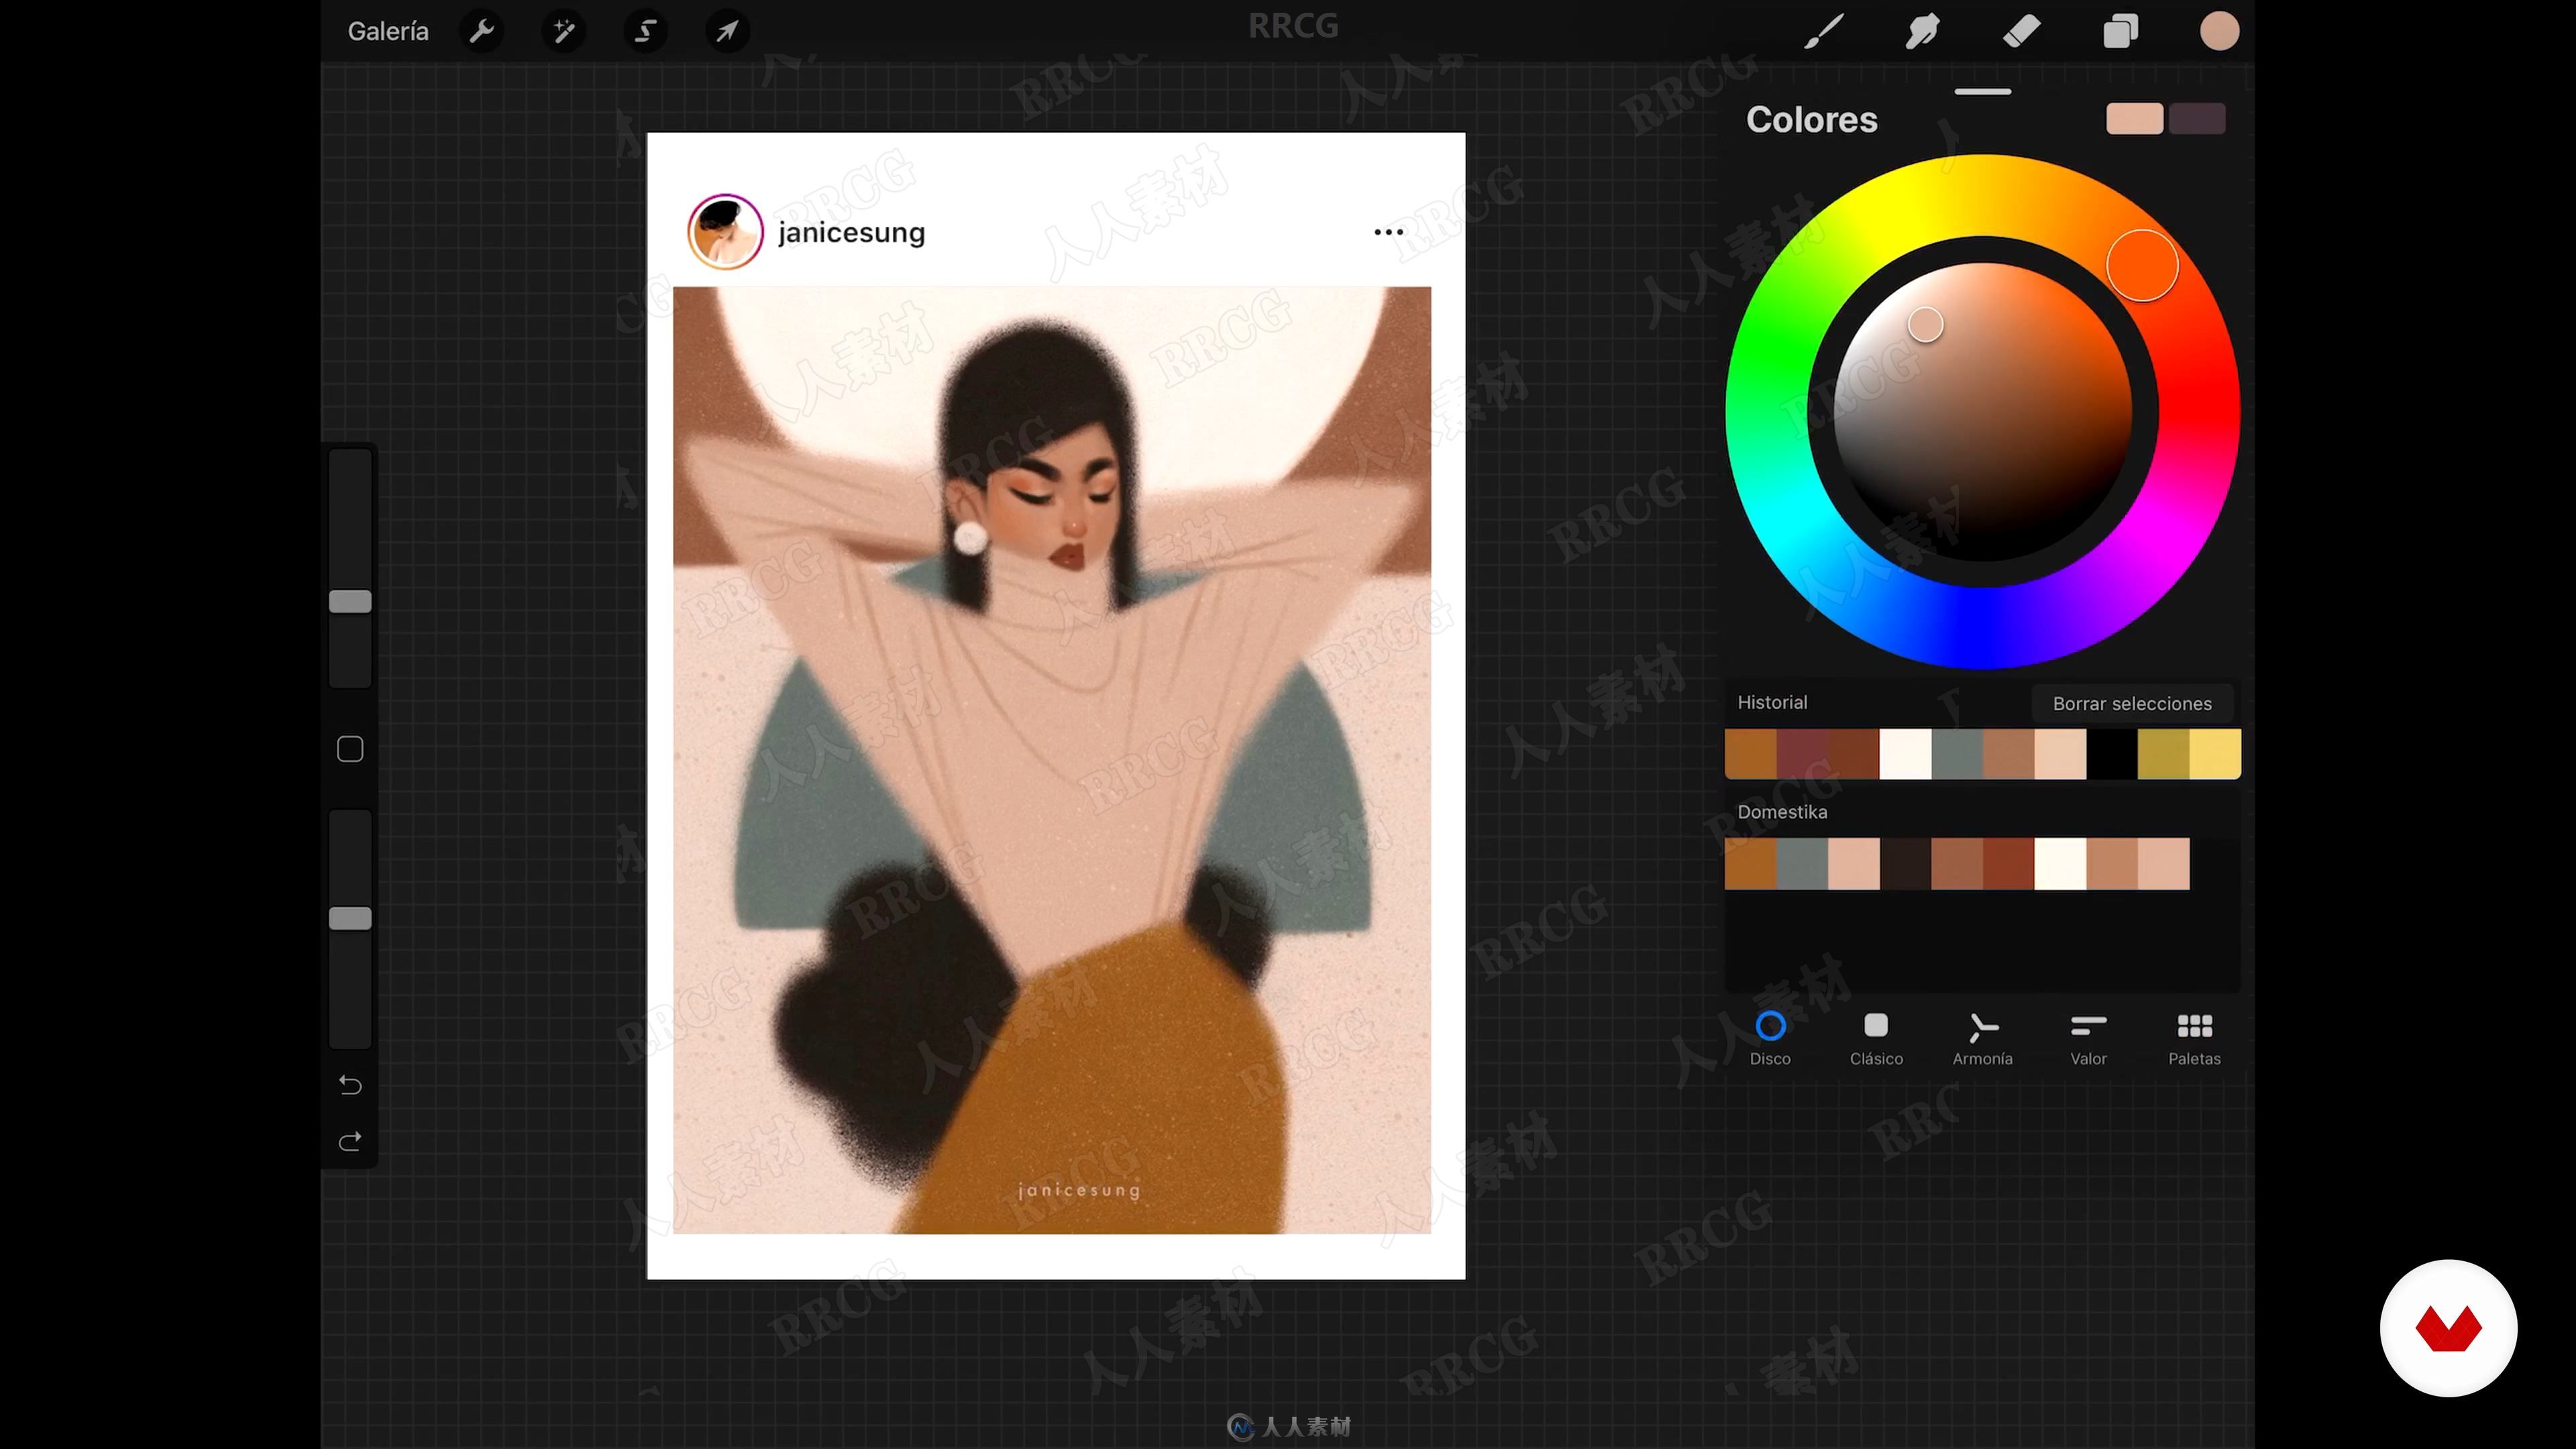Pick mustard olive swatch in Historial
Screen dimensions: 2576x1449
pyautogui.click(x=2164, y=754)
